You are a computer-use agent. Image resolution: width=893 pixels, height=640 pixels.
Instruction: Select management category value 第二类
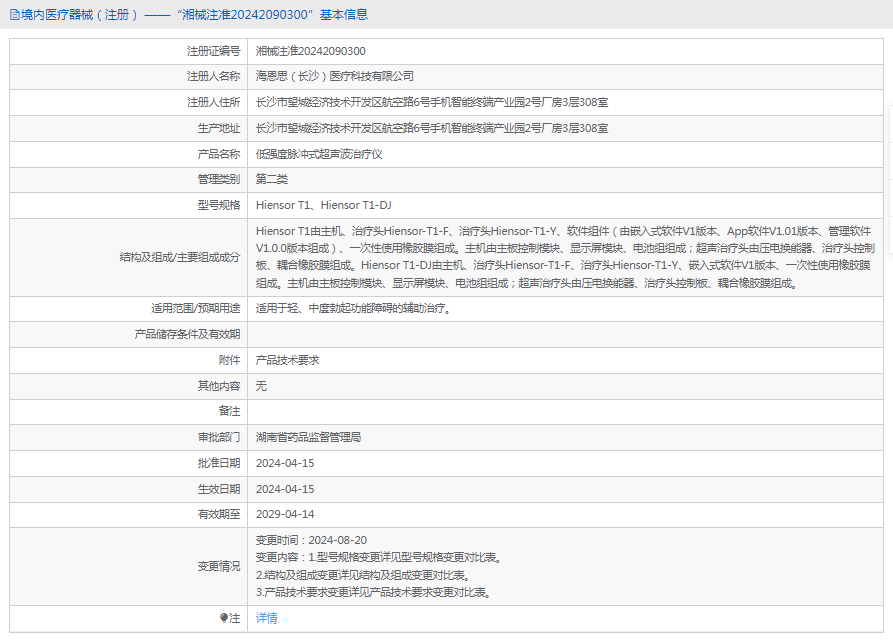click(272, 179)
